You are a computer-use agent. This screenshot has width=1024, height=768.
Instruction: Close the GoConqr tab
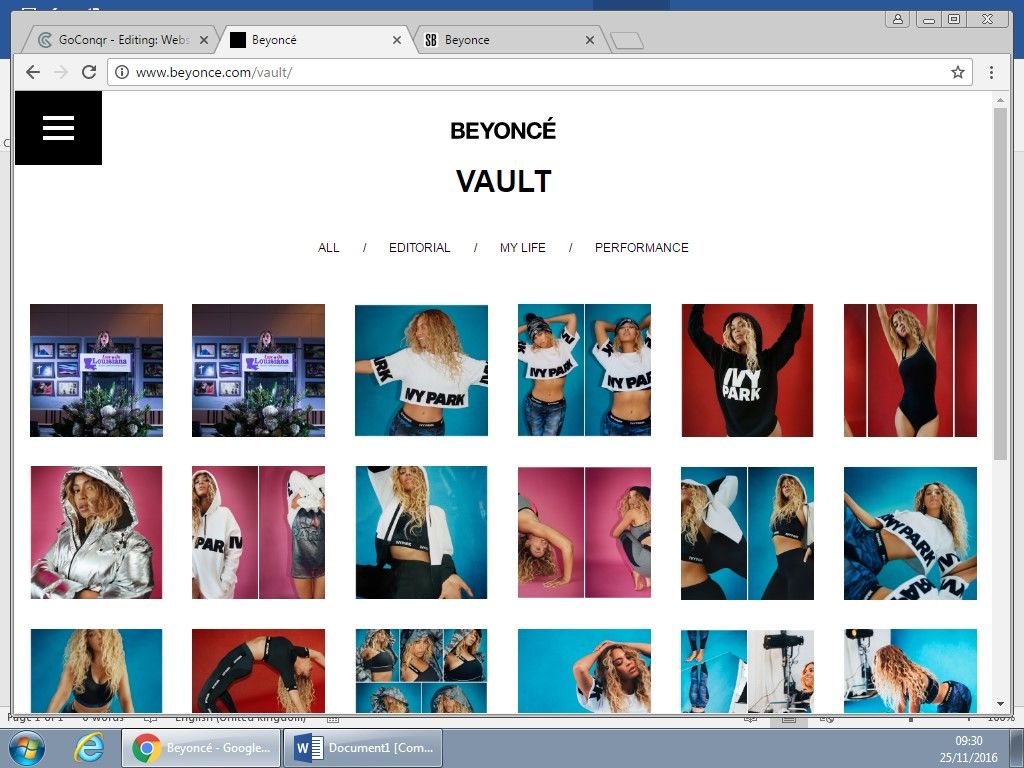[204, 41]
